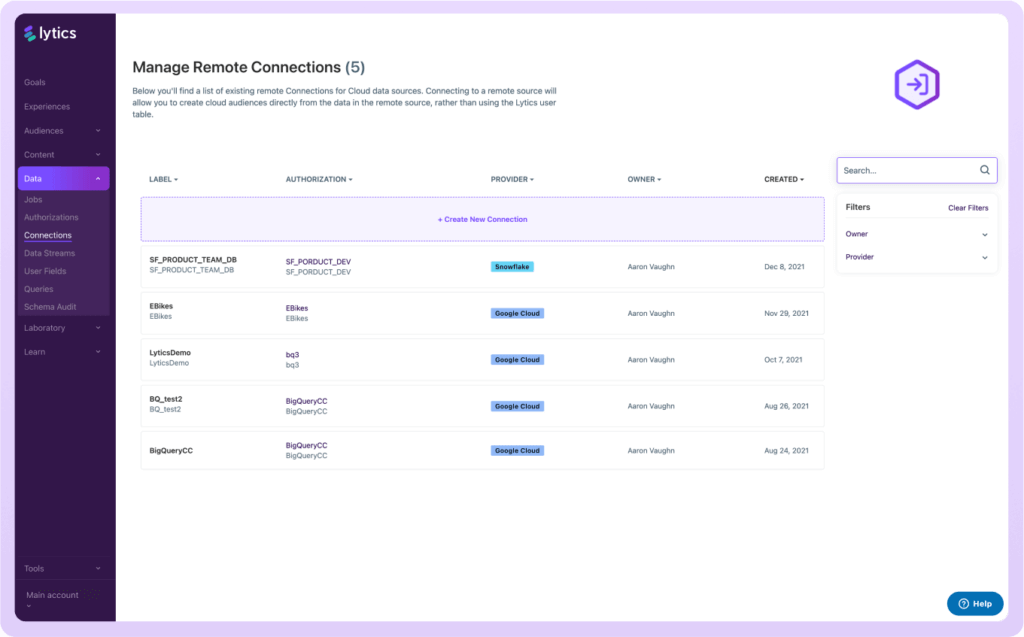Open the Goals sidebar item
Screen dimensions: 1024x637
coord(35,82)
